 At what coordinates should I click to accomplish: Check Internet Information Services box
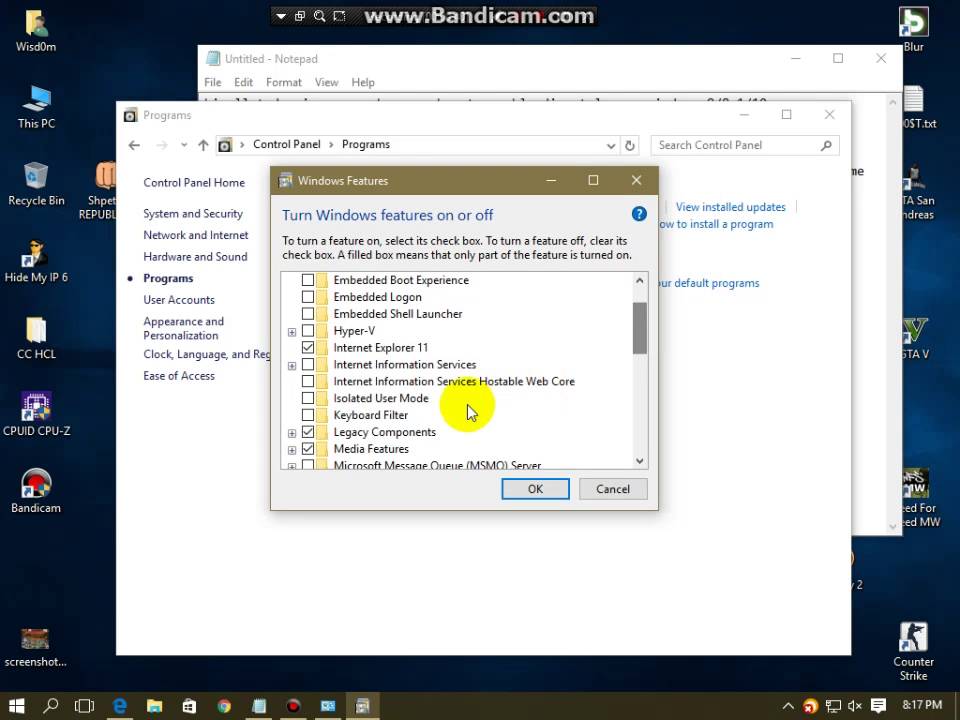click(308, 364)
